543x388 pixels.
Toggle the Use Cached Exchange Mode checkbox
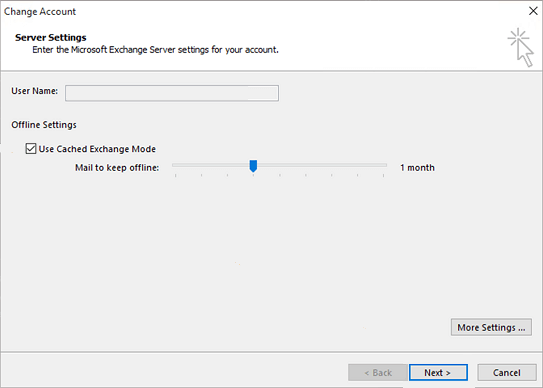[30, 149]
